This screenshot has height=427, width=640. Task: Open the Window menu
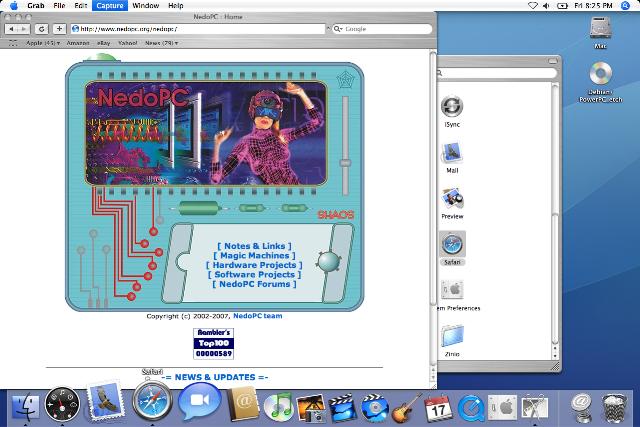click(146, 6)
